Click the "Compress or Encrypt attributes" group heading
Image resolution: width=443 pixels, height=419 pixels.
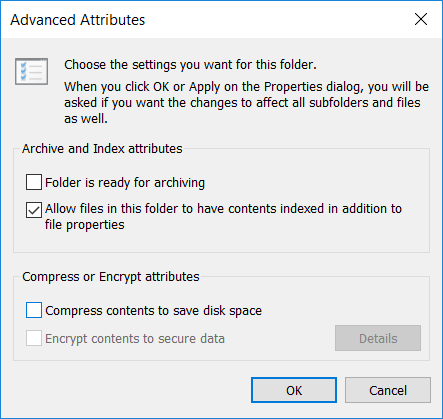[x=111, y=277]
